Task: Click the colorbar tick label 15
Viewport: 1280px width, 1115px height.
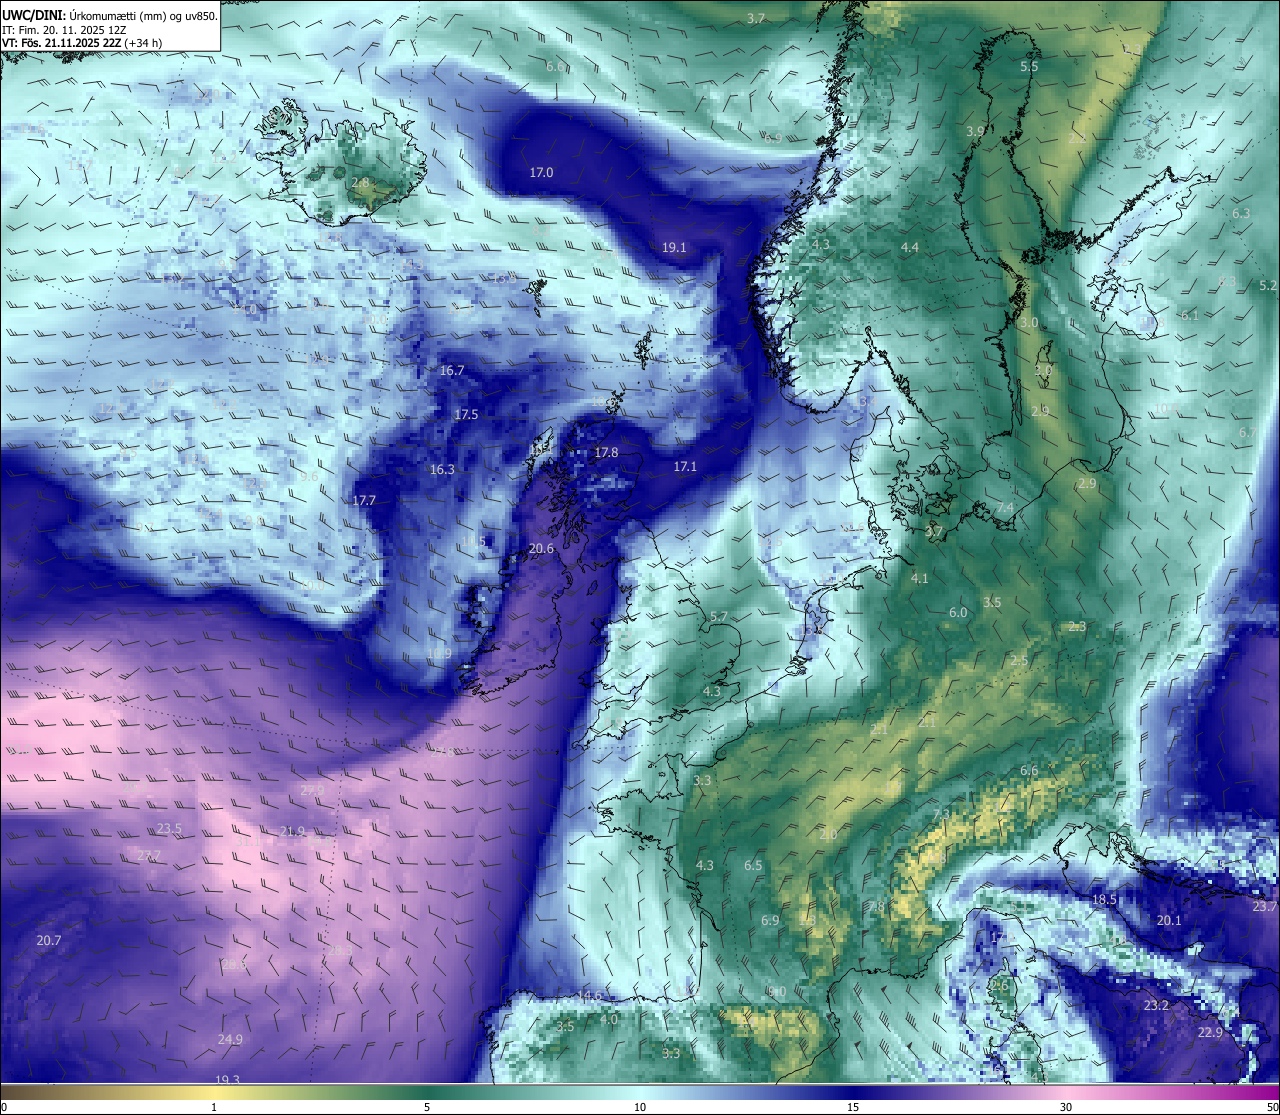Action: (853, 1107)
